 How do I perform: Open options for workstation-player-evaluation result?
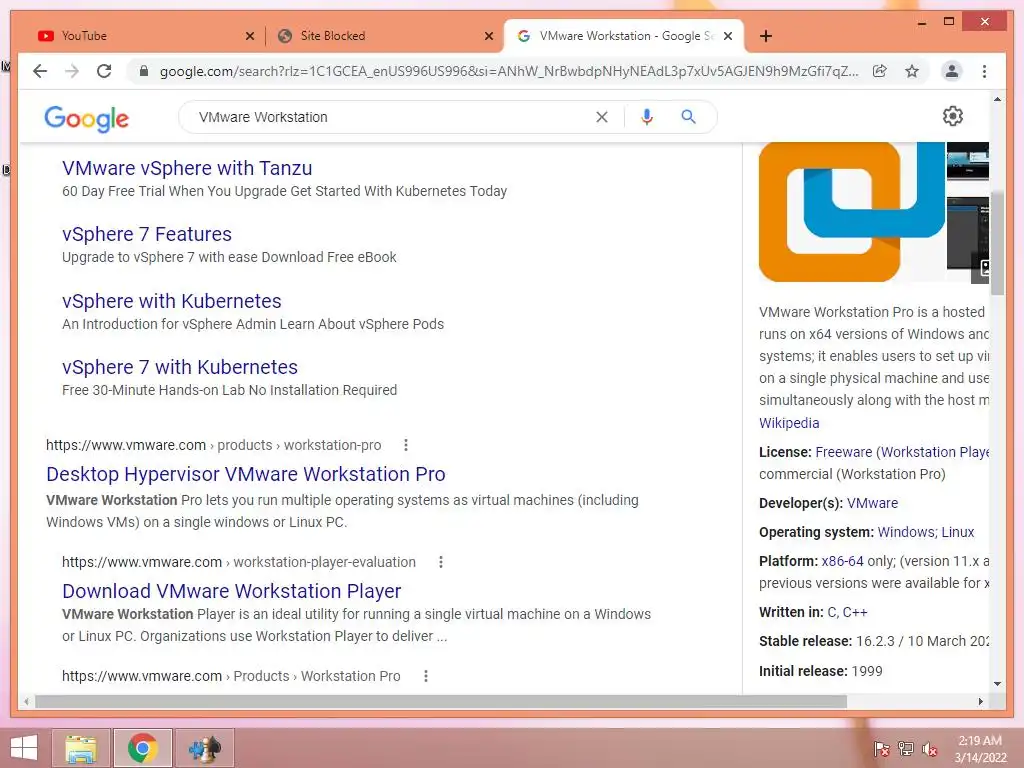[441, 562]
